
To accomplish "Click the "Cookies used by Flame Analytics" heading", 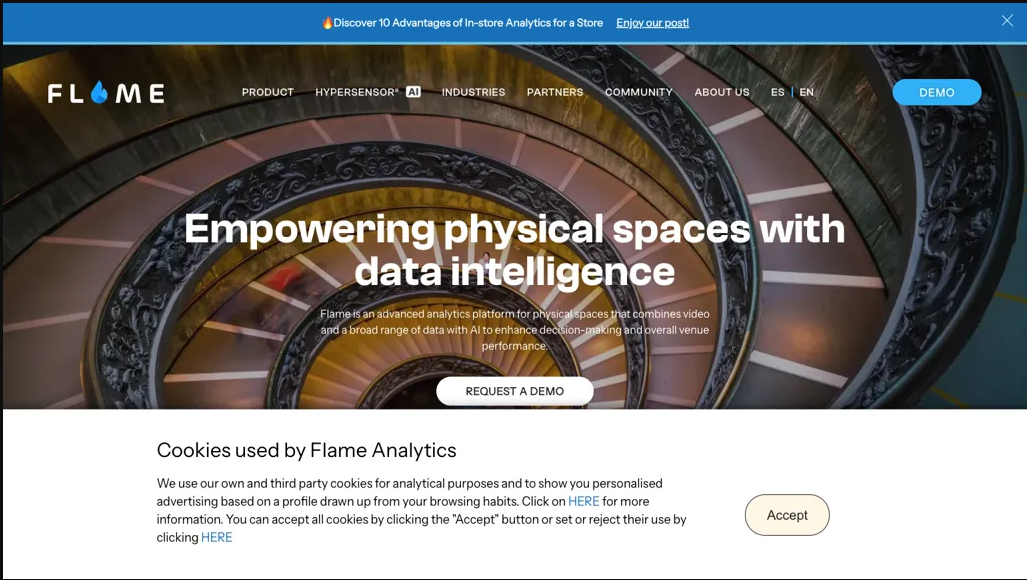I will (306, 450).
